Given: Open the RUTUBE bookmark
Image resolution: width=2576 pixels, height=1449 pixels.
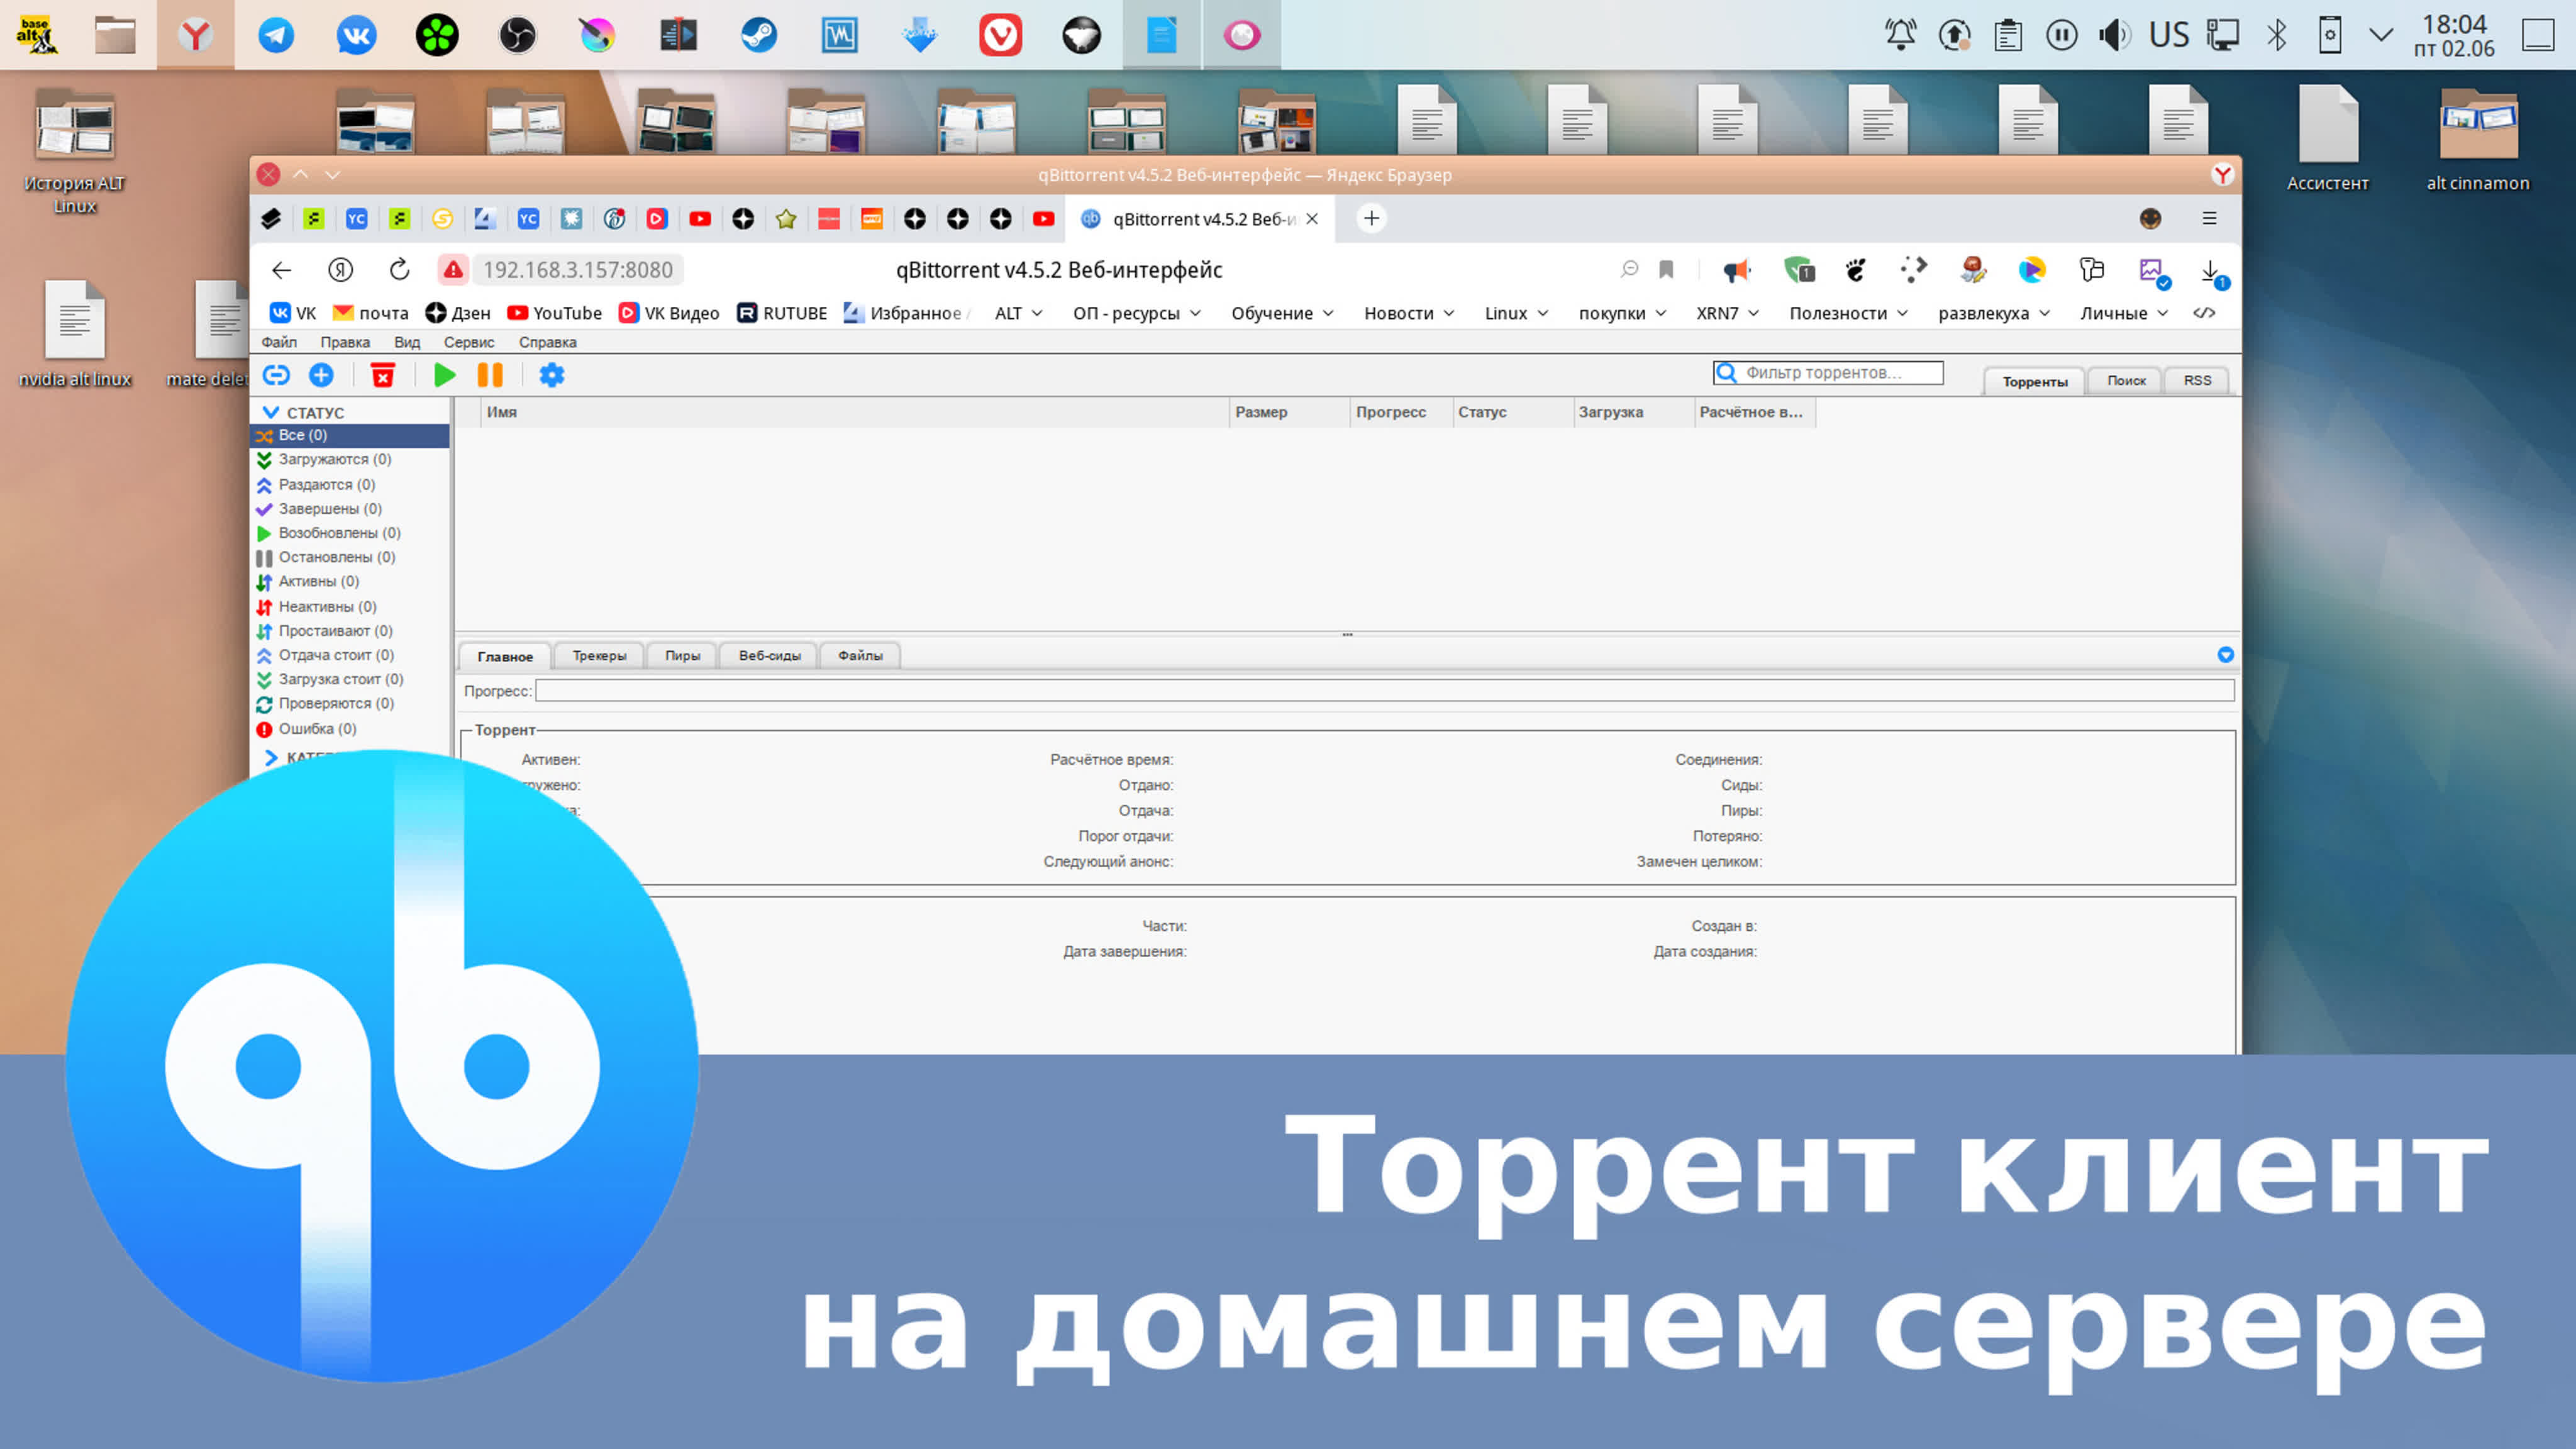Looking at the screenshot, I should pyautogui.click(x=782, y=313).
